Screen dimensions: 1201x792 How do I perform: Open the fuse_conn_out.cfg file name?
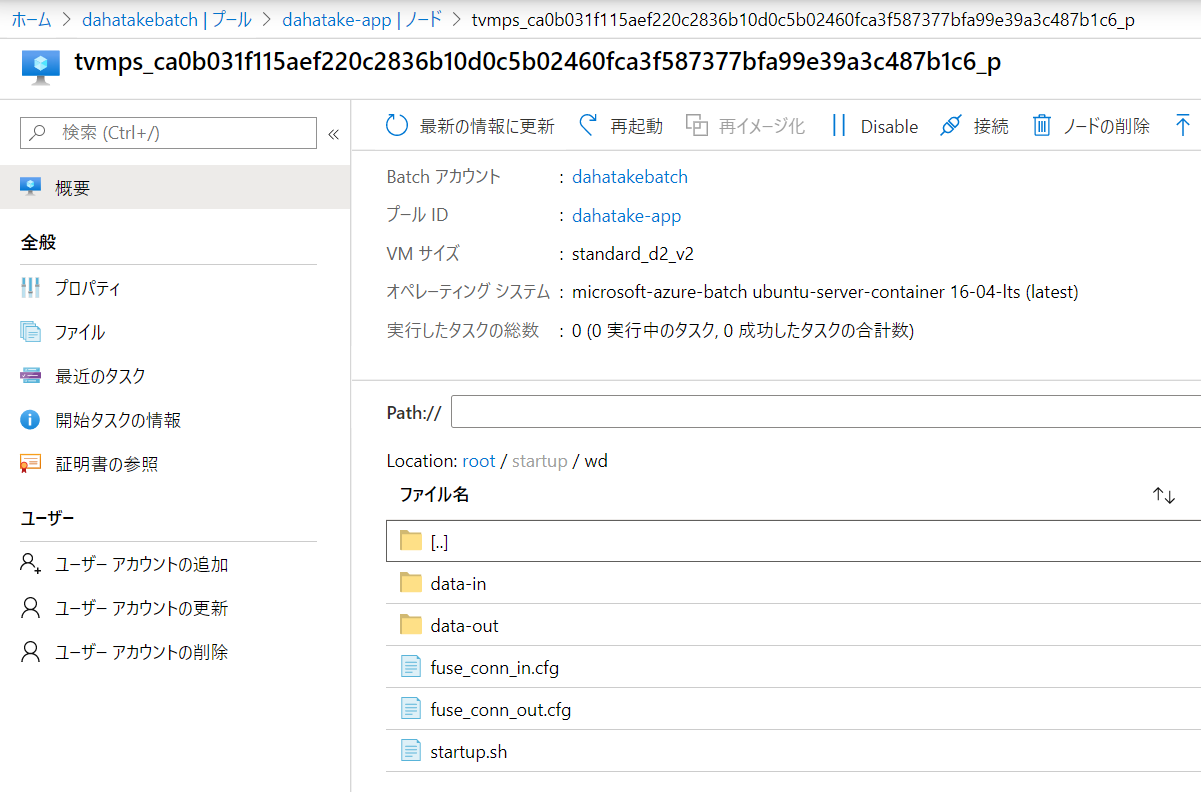click(500, 709)
